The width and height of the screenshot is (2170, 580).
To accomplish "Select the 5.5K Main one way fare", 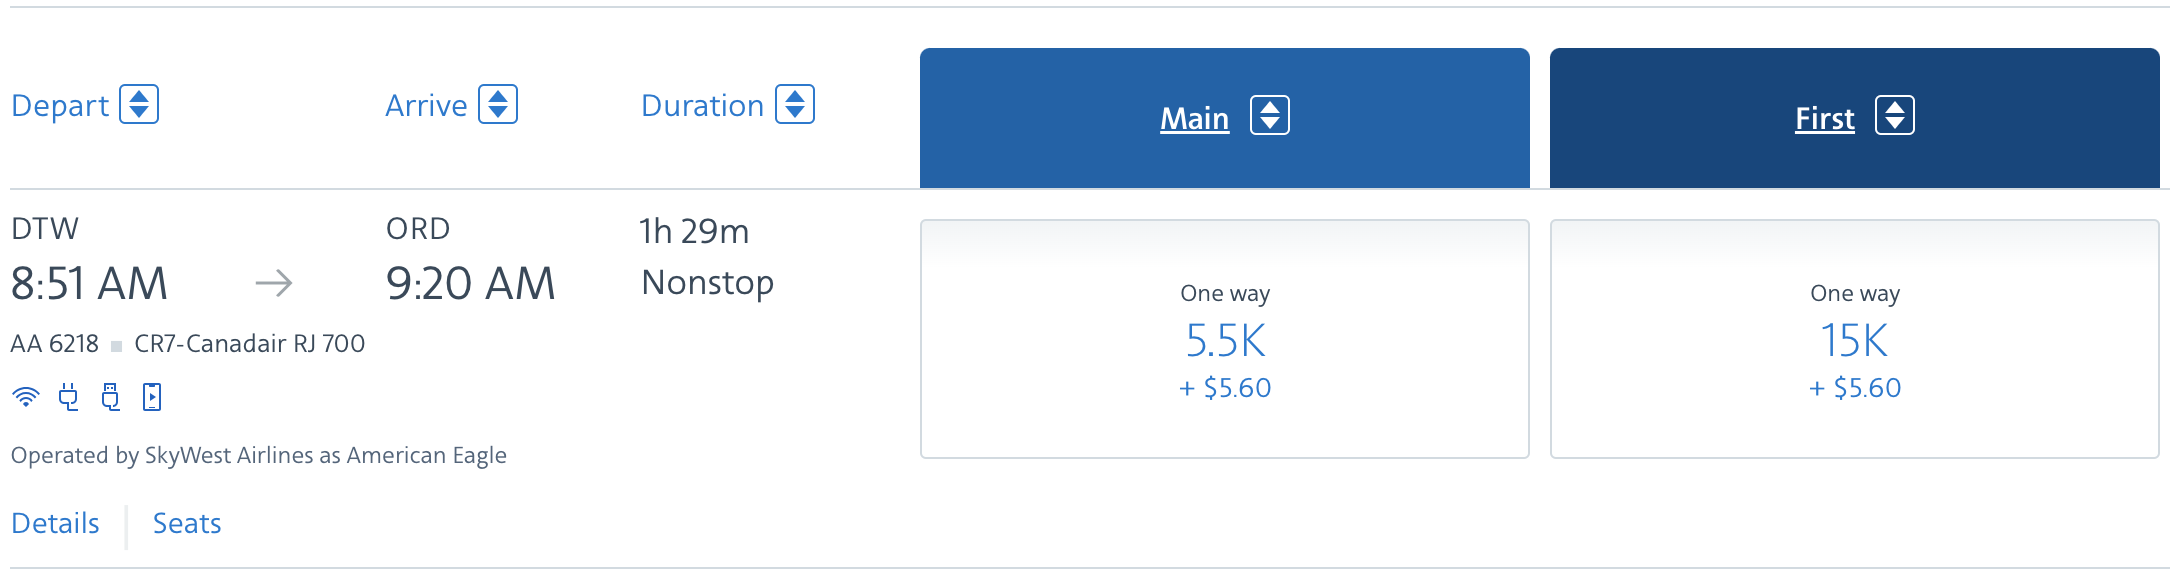I will click(x=1224, y=340).
